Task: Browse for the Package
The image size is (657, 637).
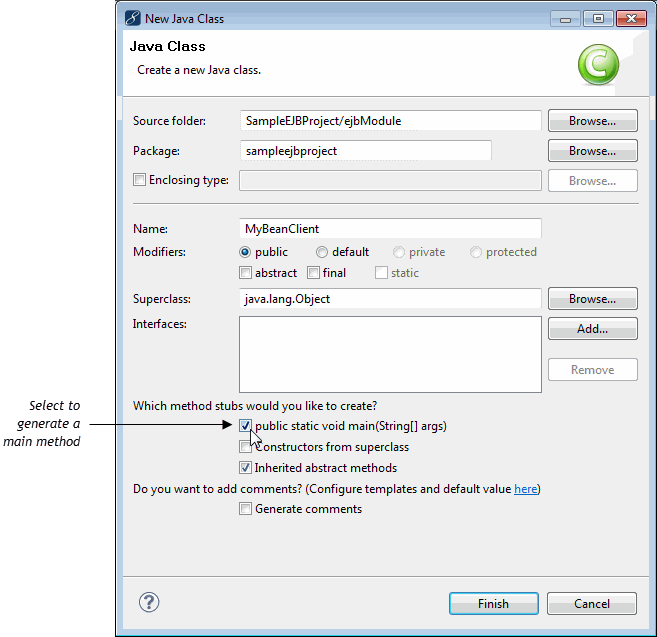Action: 592,151
